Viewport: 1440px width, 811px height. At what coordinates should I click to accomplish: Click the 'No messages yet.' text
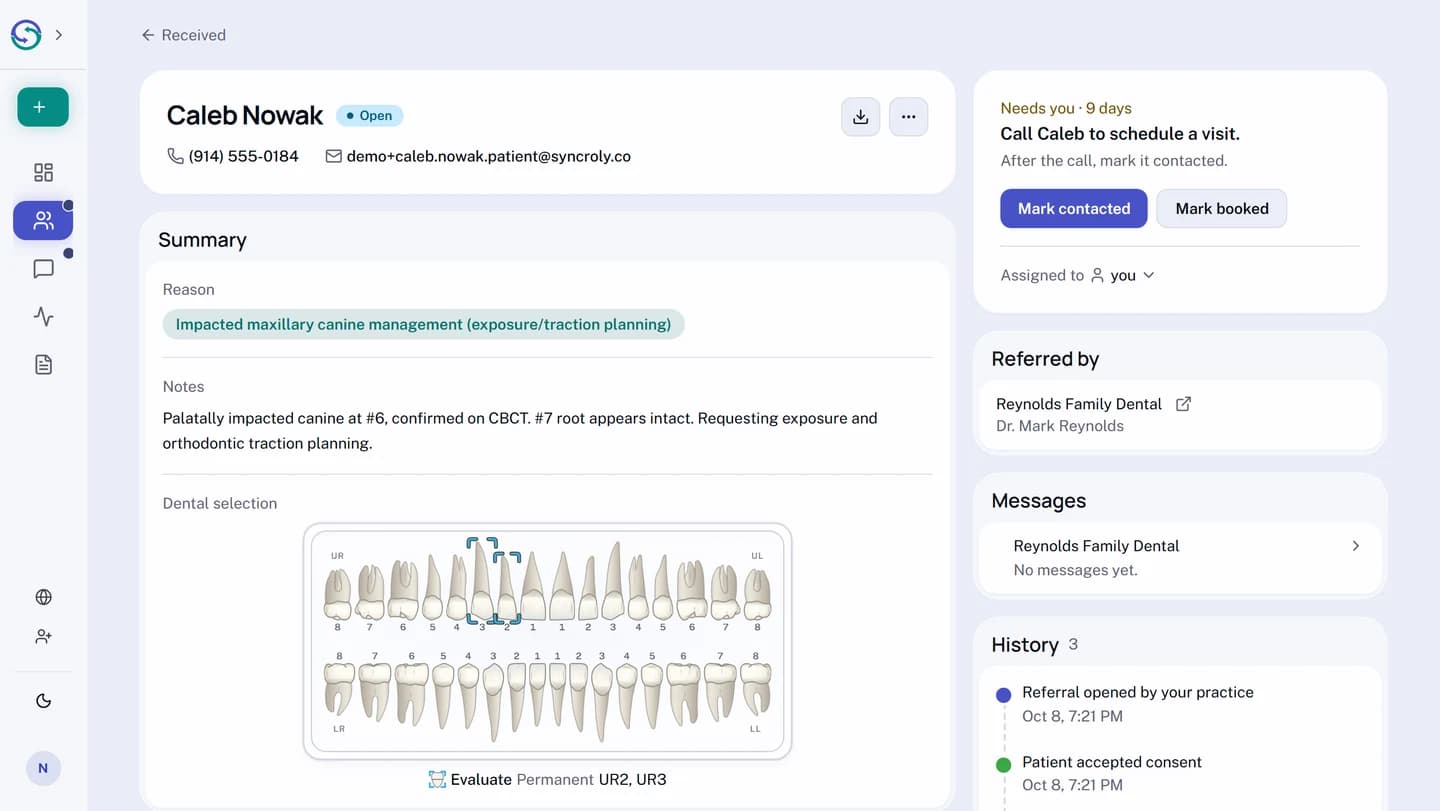coord(1075,570)
